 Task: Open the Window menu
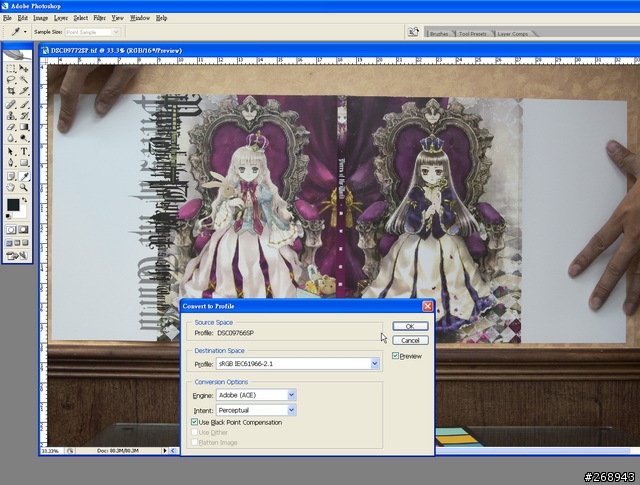[140, 18]
